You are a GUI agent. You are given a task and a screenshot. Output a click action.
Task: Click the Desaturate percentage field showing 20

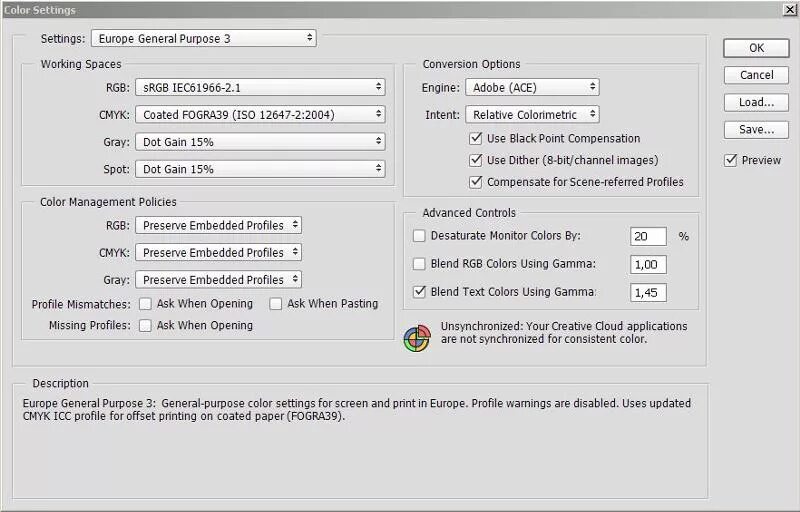(648, 236)
